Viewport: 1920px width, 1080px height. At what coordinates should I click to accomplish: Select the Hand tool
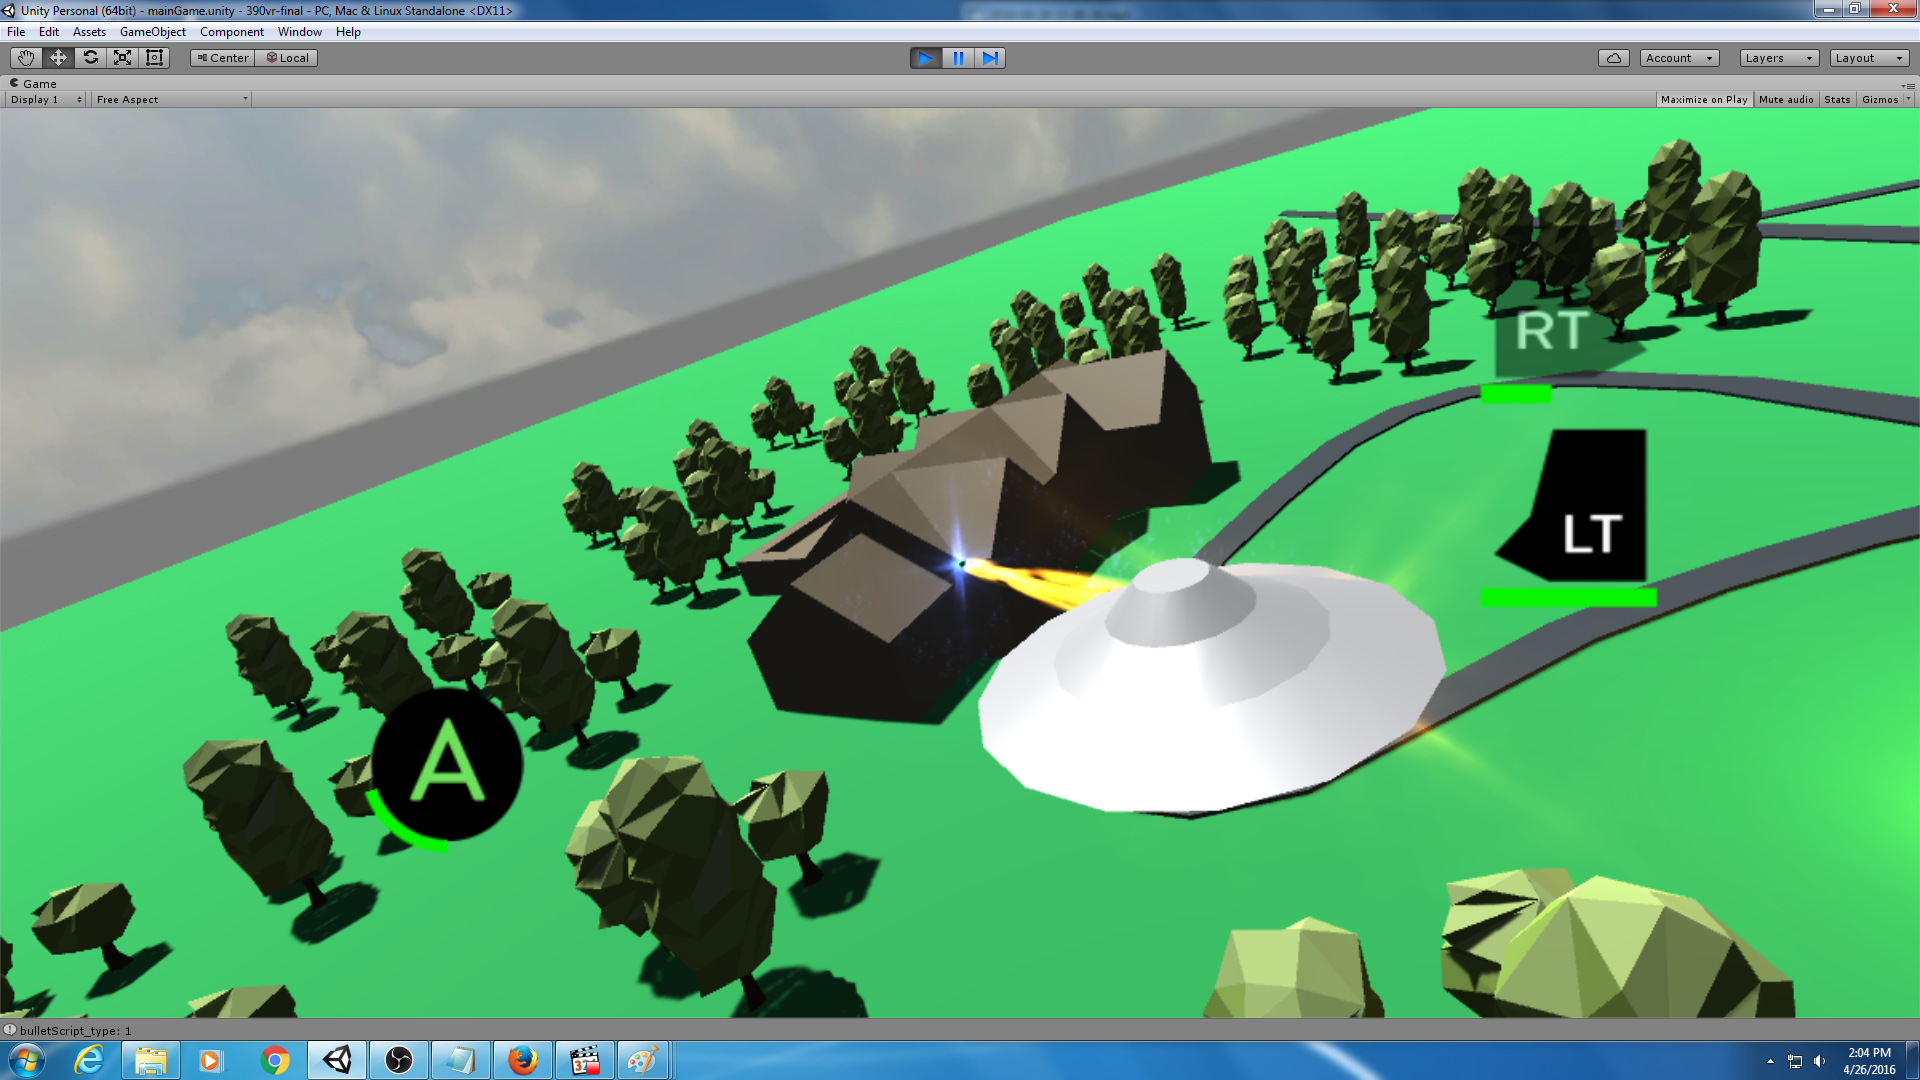point(26,58)
